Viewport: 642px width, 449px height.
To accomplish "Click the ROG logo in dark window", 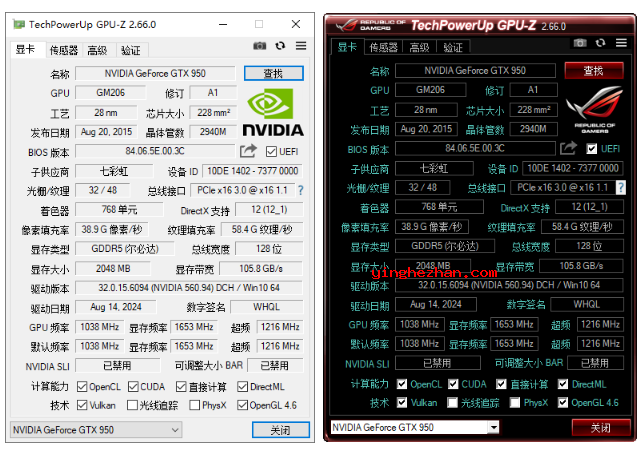I will point(595,109).
